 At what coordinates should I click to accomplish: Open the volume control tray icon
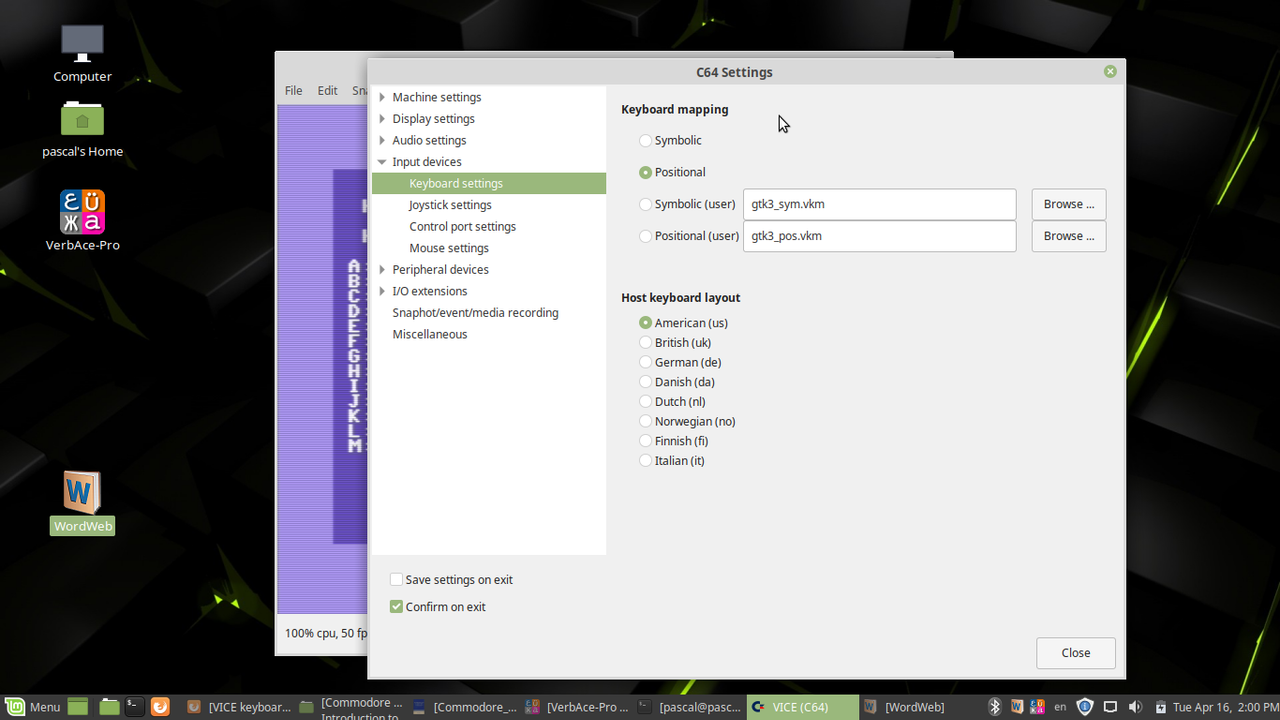1135,707
